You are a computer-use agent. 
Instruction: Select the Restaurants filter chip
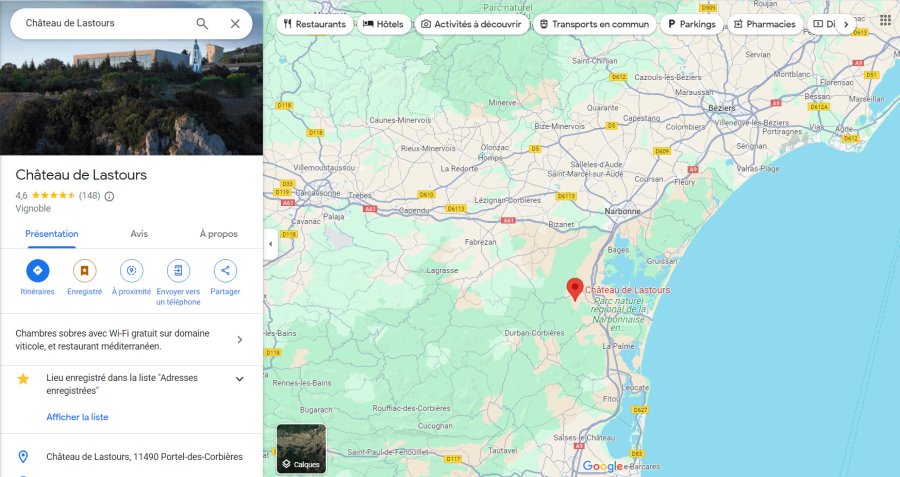(x=315, y=24)
